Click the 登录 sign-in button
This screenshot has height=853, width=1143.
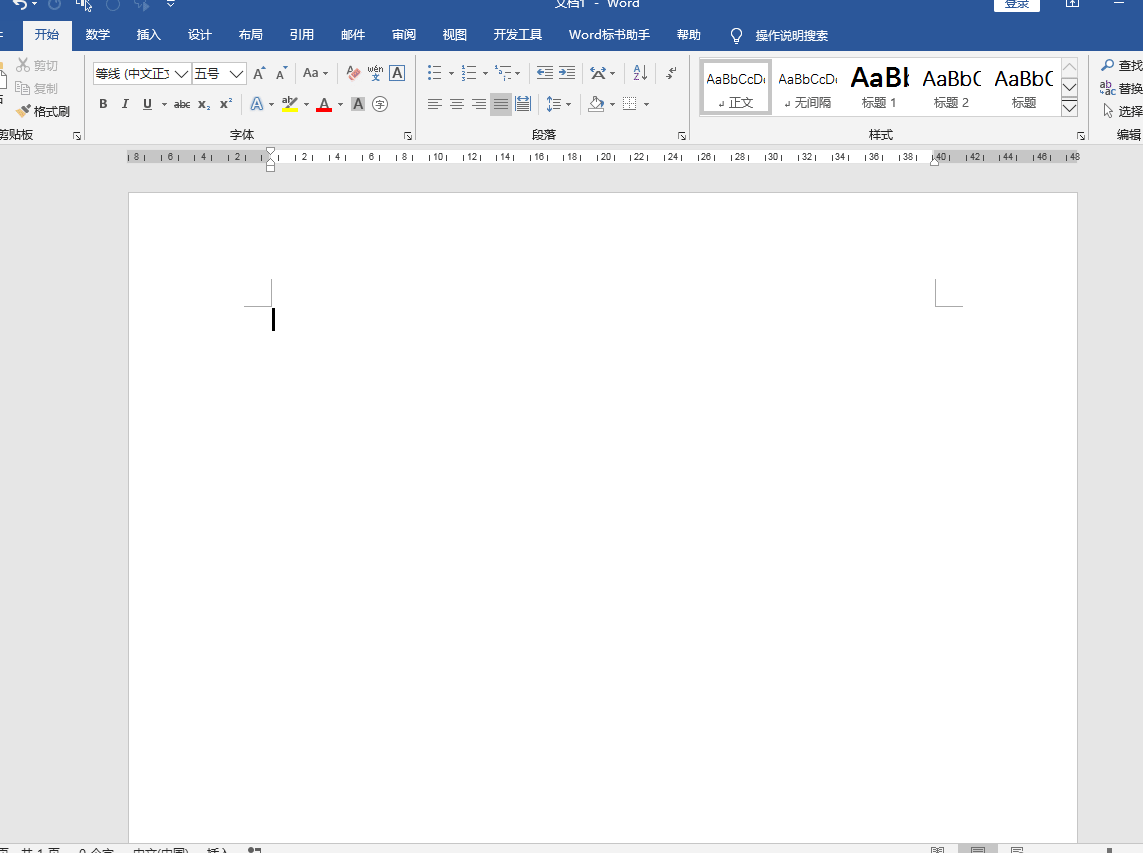[x=1017, y=4]
